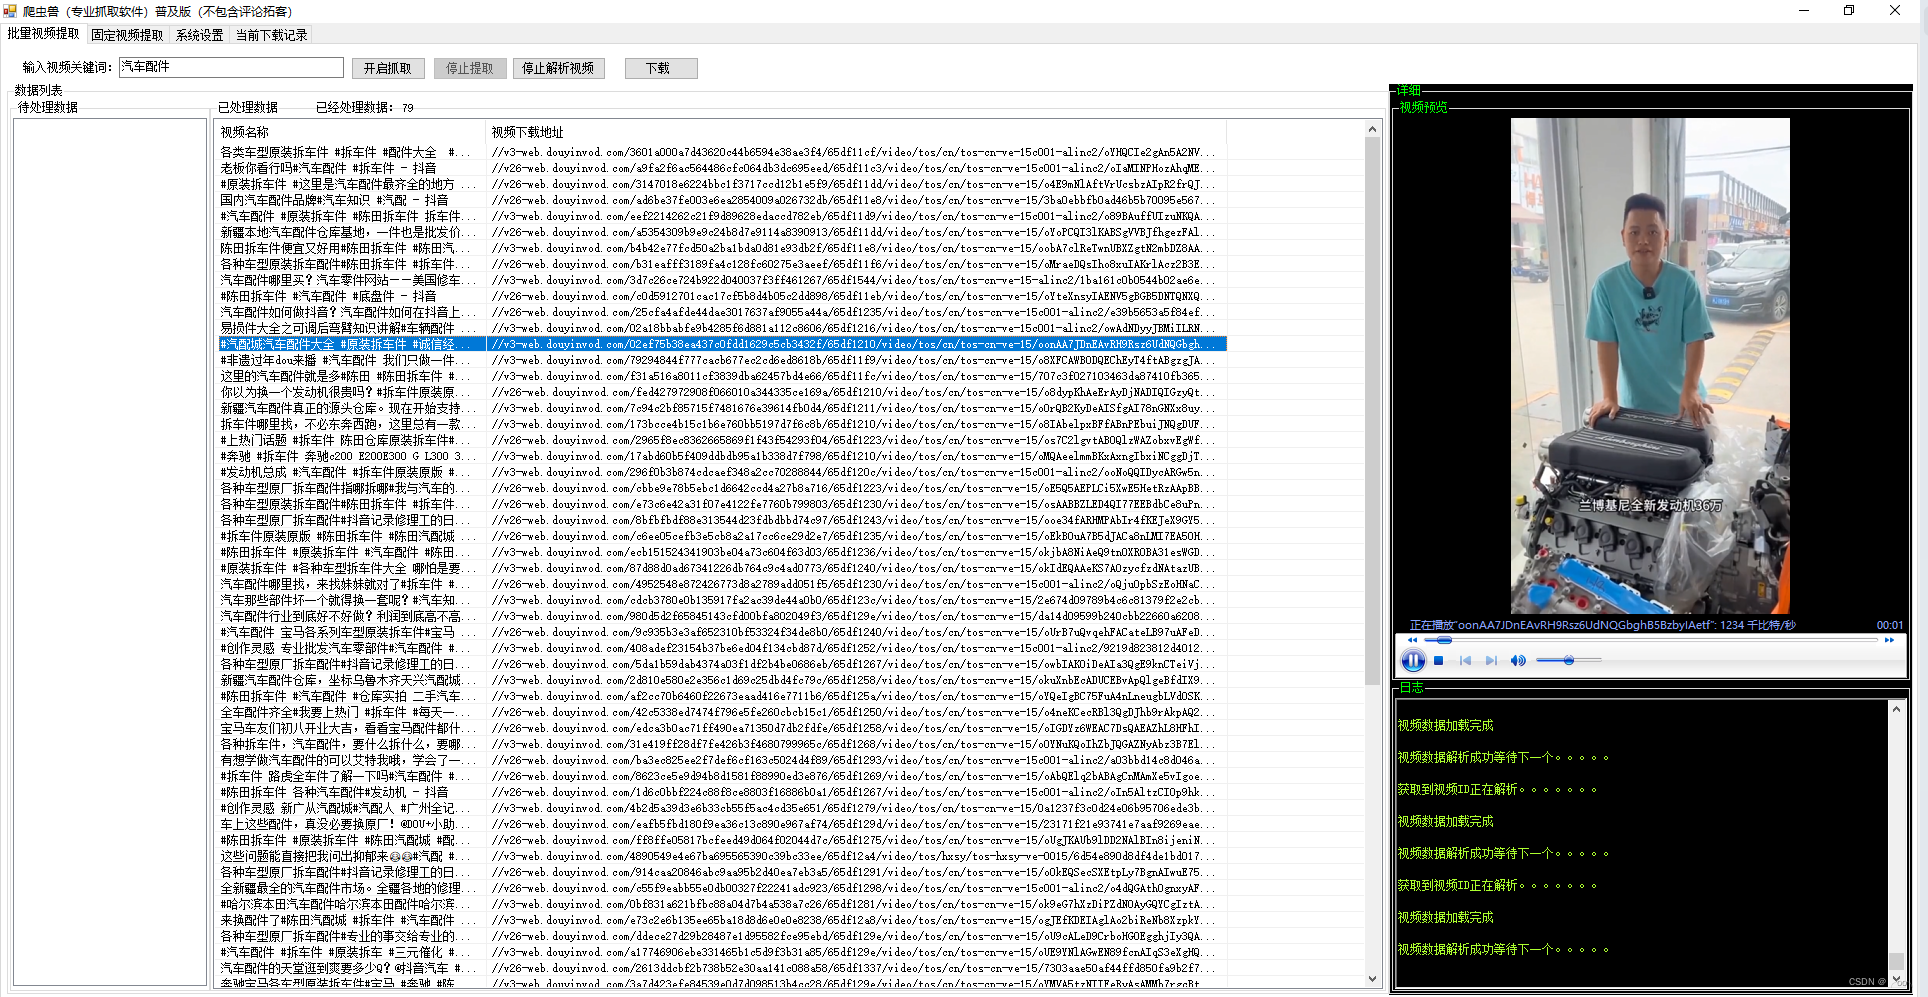Stop the video with the square button
Screen dimensions: 1928x997
click(1439, 660)
